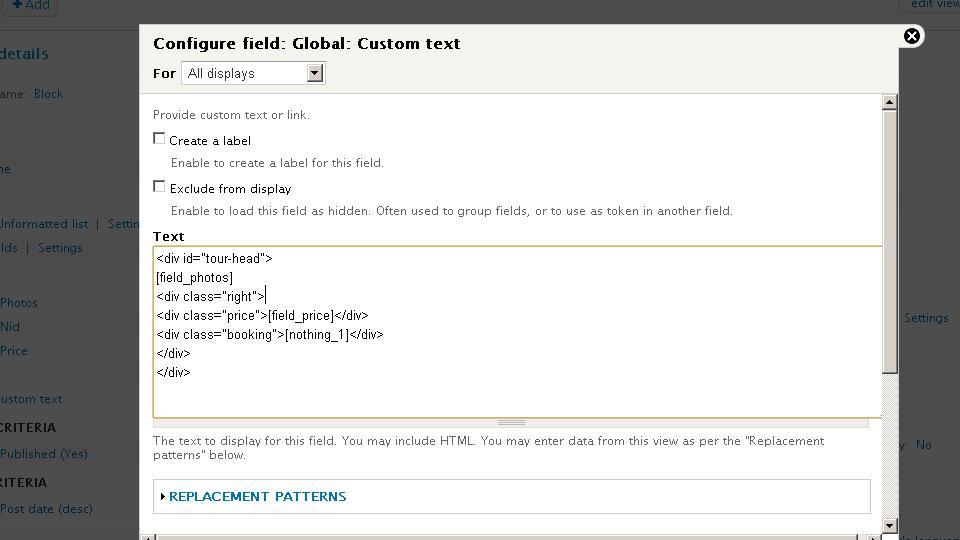The width and height of the screenshot is (960, 540).
Task: Open the 'Custom text' field link
Action: tap(31, 399)
